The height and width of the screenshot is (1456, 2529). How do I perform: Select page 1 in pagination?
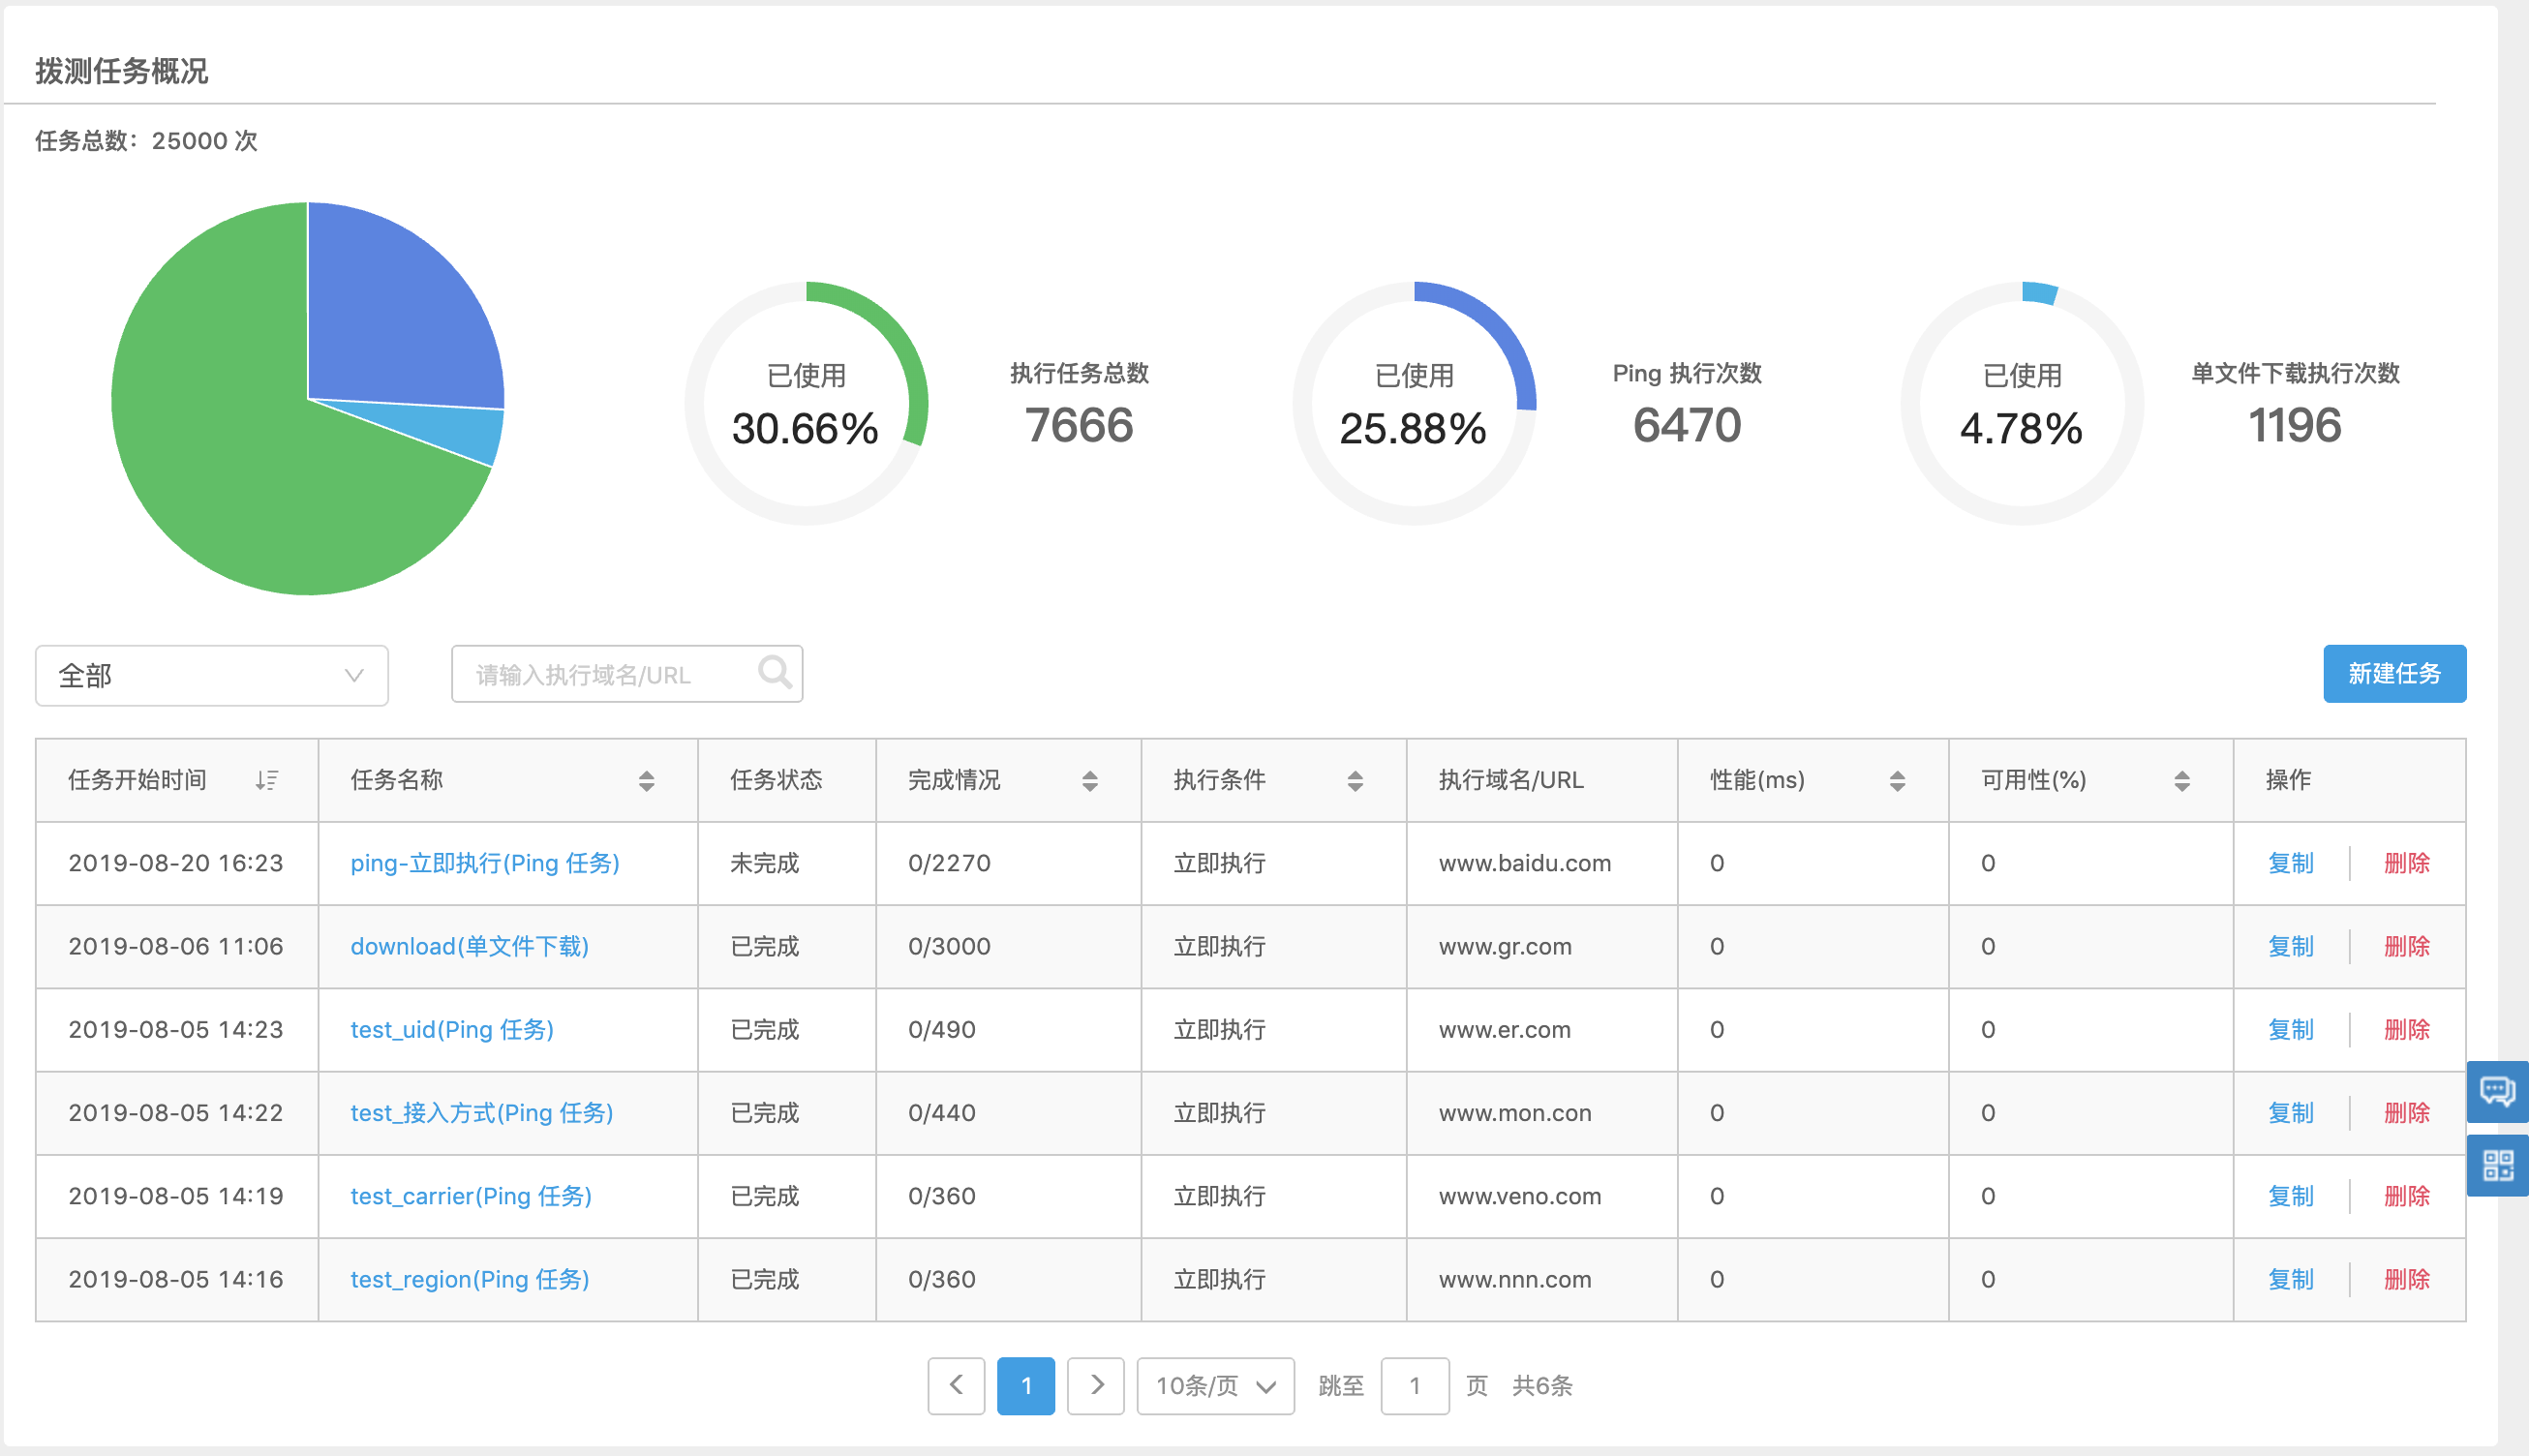[1026, 1385]
